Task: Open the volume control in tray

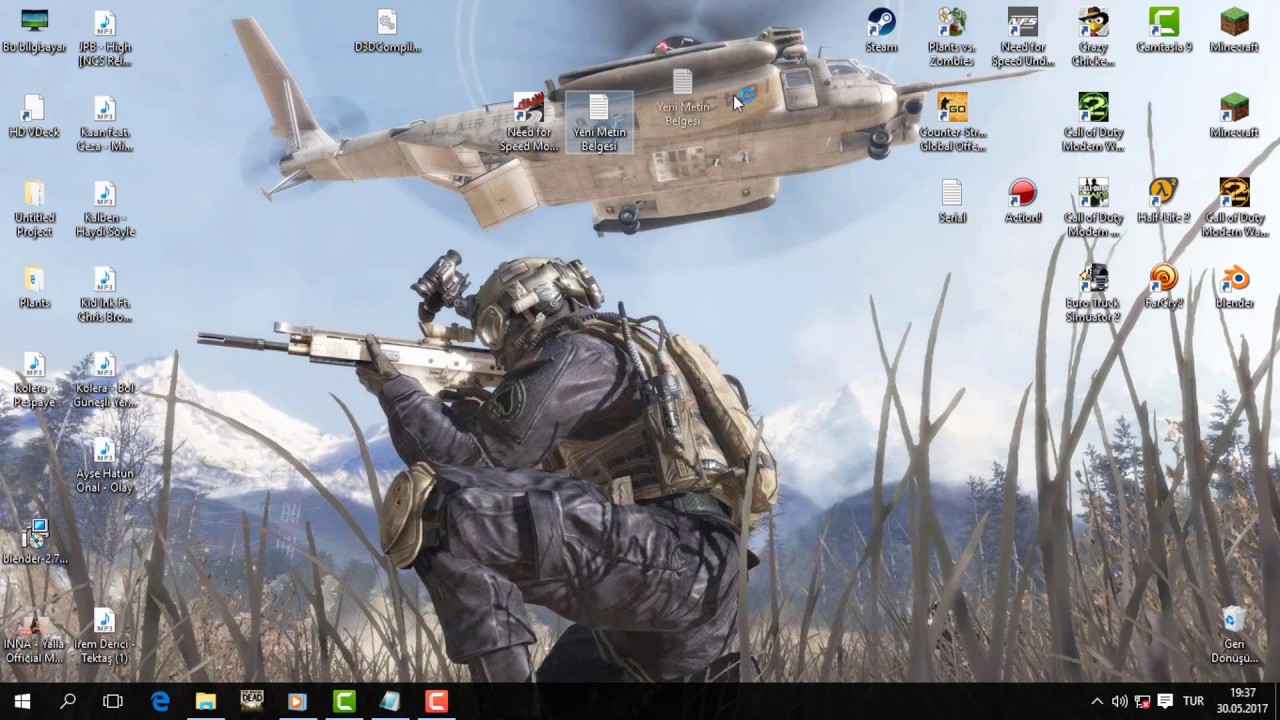Action: (x=1119, y=701)
